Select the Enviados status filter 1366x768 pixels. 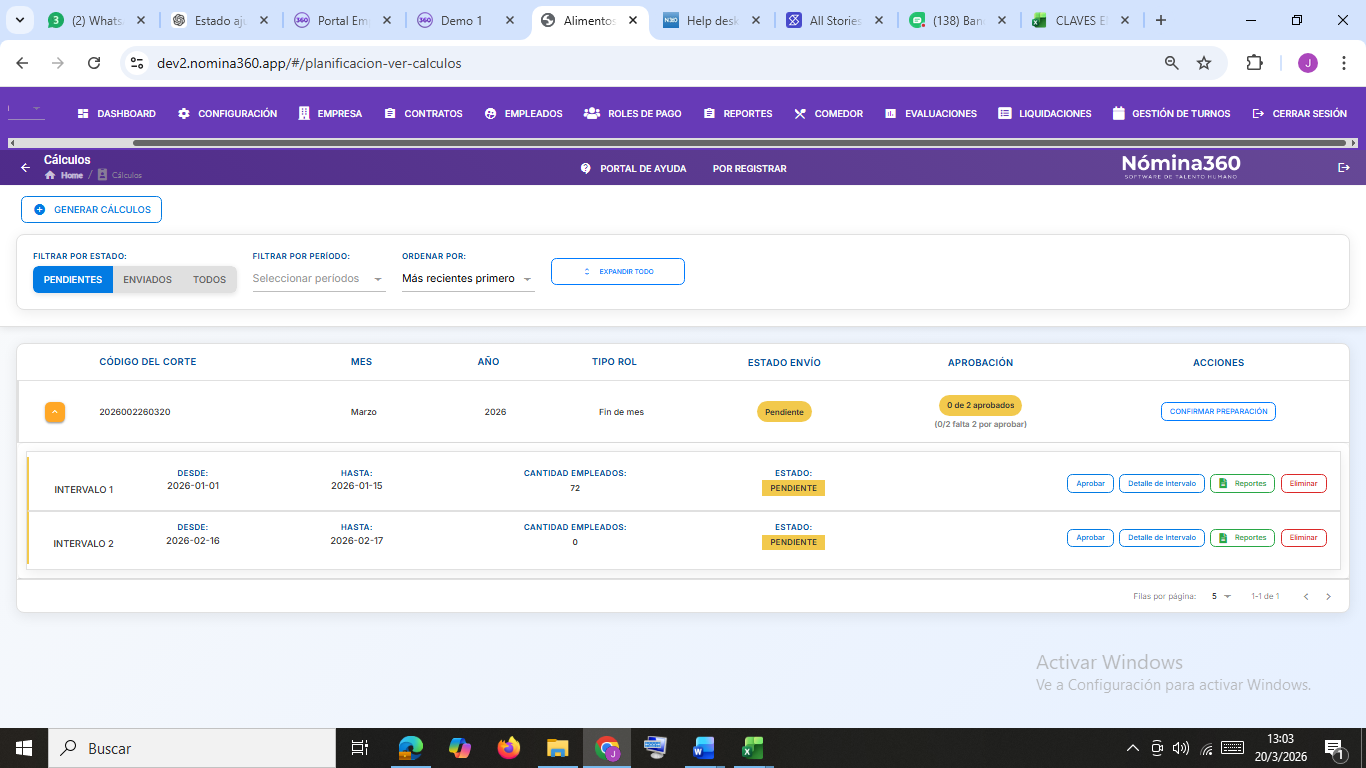point(148,280)
